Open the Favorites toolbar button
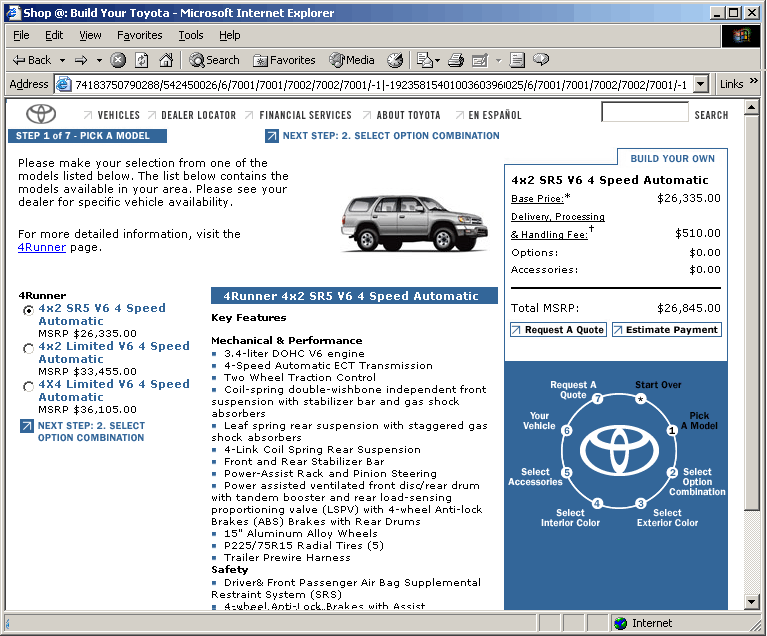Screen dimensions: 767x636 [x=284, y=60]
